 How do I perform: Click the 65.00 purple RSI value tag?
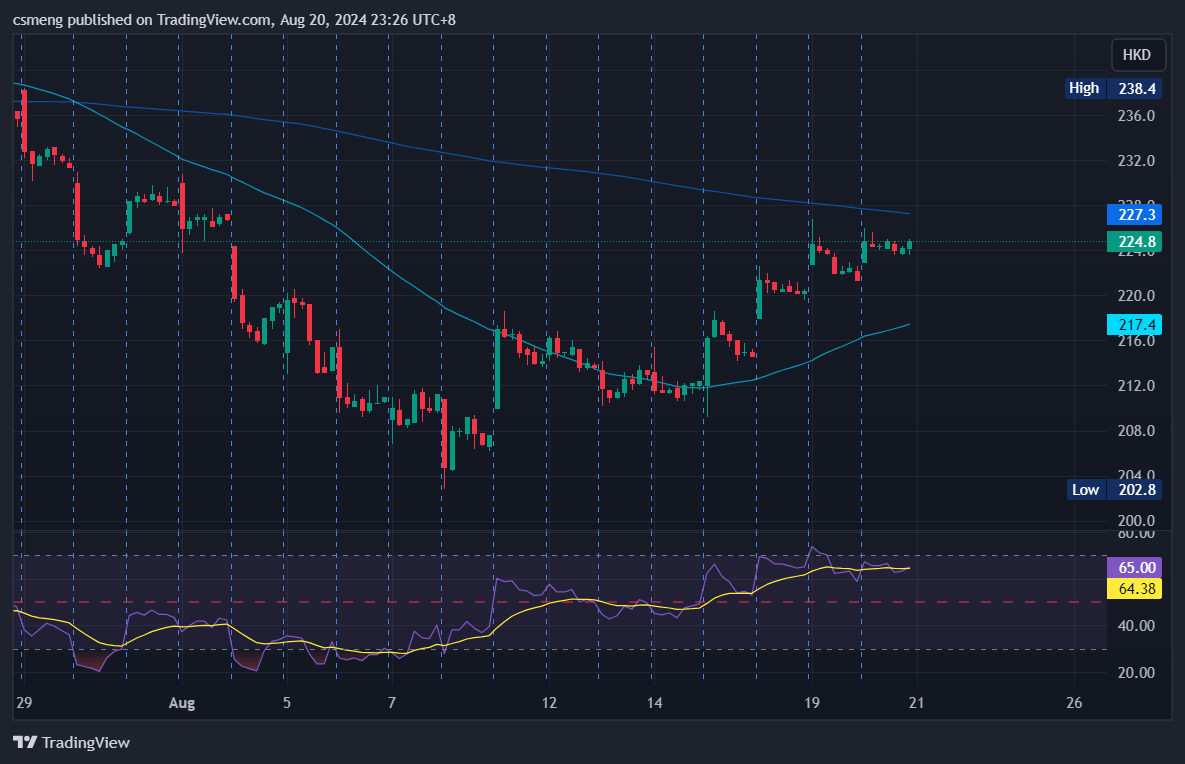pyautogui.click(x=1134, y=568)
